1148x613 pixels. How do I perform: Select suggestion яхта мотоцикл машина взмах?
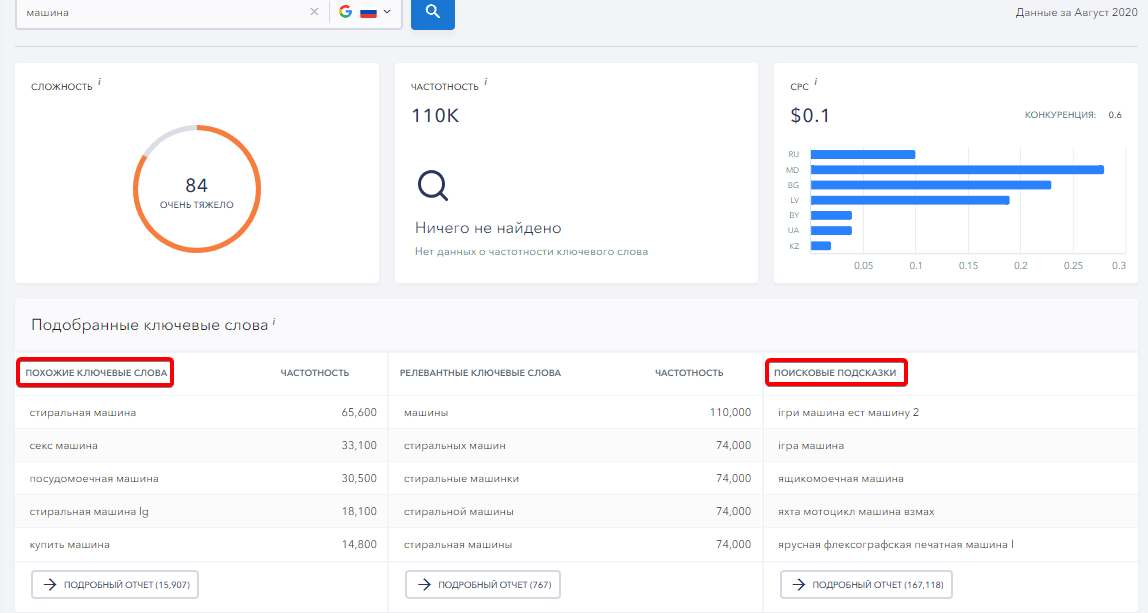tap(856, 511)
